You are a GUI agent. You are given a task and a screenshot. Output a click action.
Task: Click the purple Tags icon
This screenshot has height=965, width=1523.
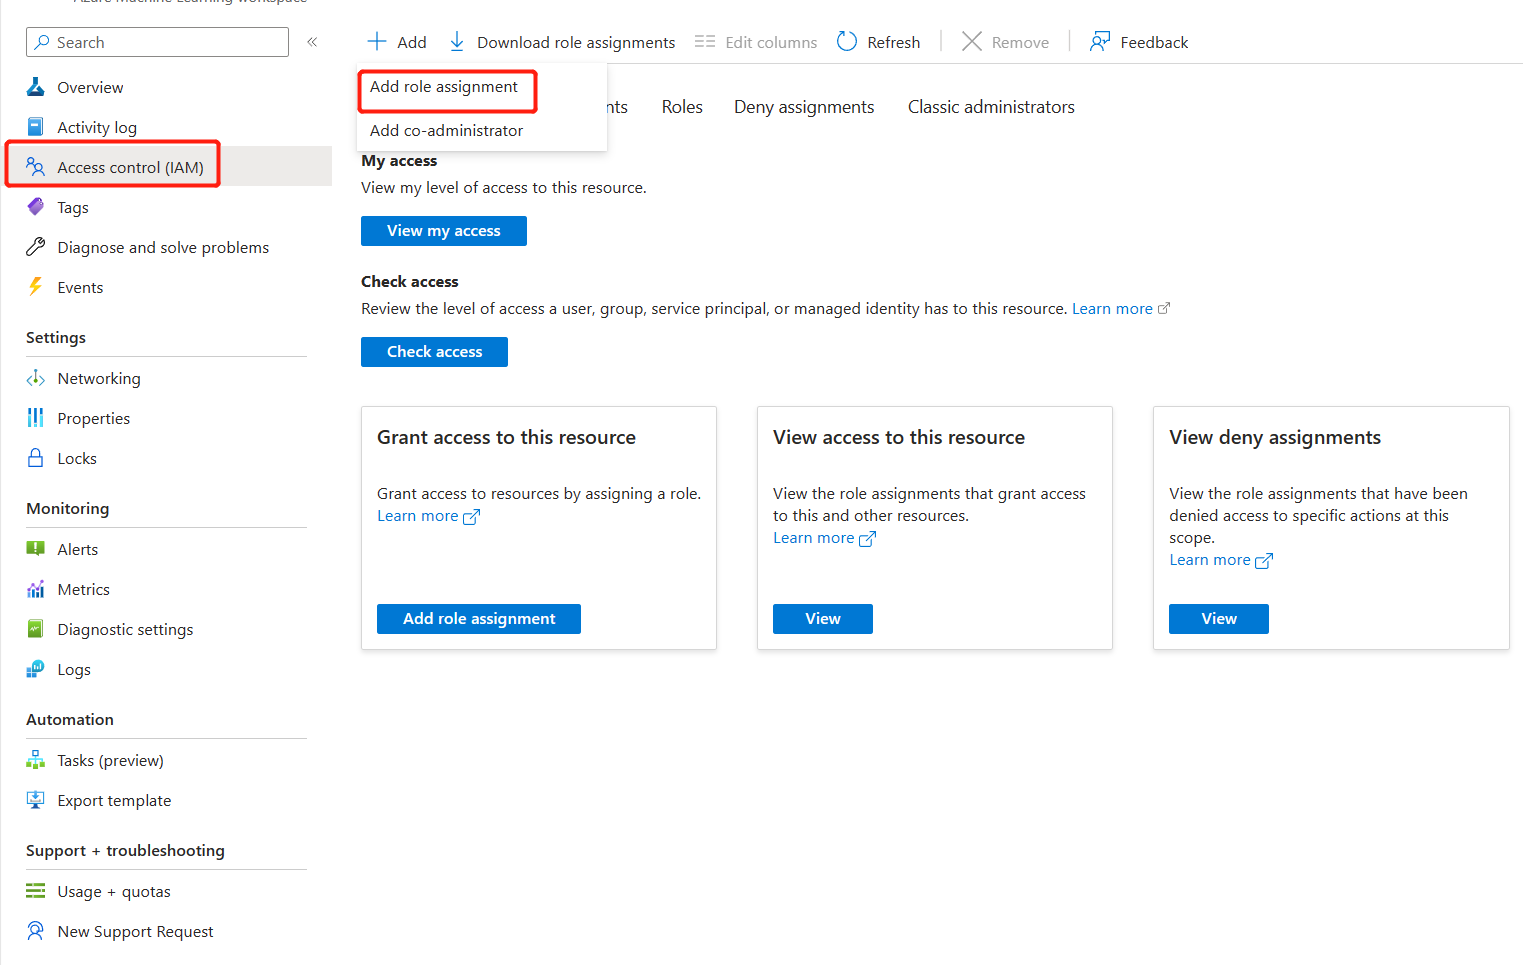coord(36,207)
